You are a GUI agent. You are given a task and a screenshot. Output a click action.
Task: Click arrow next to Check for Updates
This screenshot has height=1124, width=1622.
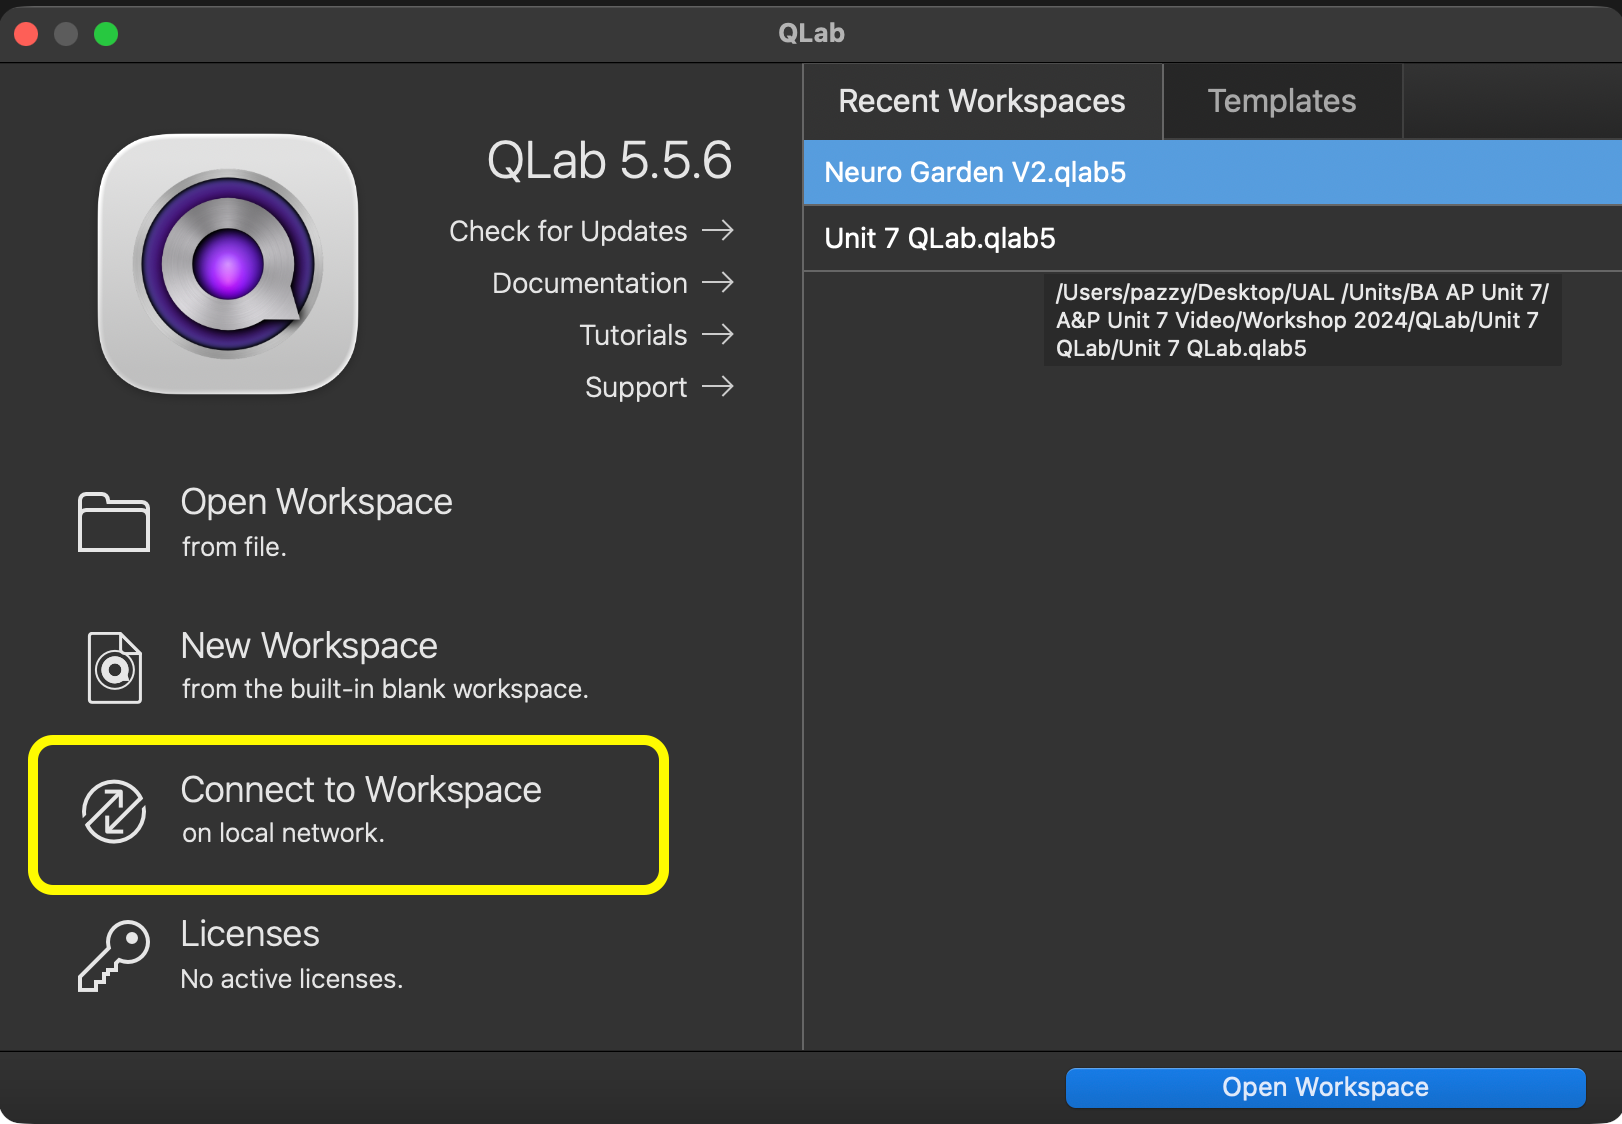click(718, 231)
